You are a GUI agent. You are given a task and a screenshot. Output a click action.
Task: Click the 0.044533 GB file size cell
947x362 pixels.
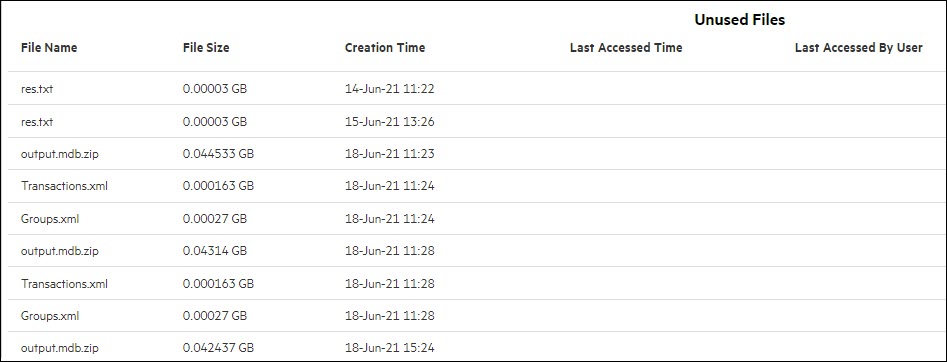218,154
